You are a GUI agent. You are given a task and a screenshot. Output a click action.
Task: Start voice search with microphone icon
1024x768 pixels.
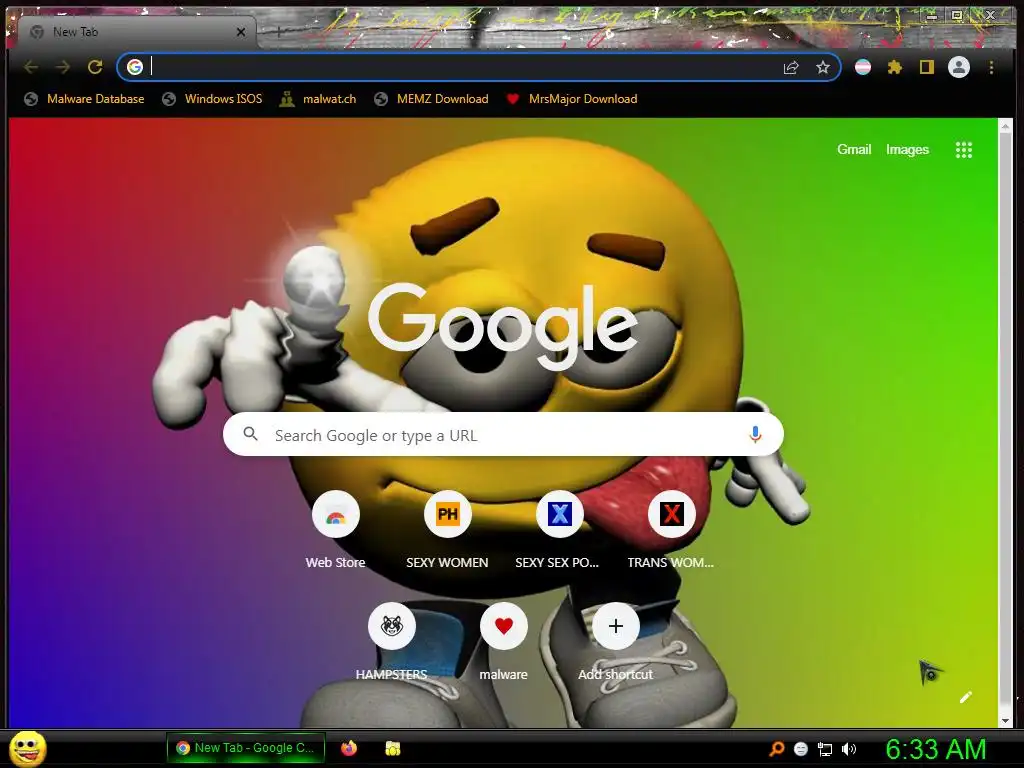point(755,434)
